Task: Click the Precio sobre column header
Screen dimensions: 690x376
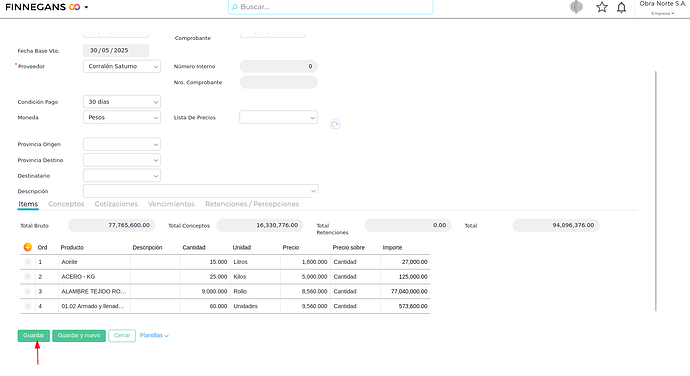Action: (x=349, y=247)
